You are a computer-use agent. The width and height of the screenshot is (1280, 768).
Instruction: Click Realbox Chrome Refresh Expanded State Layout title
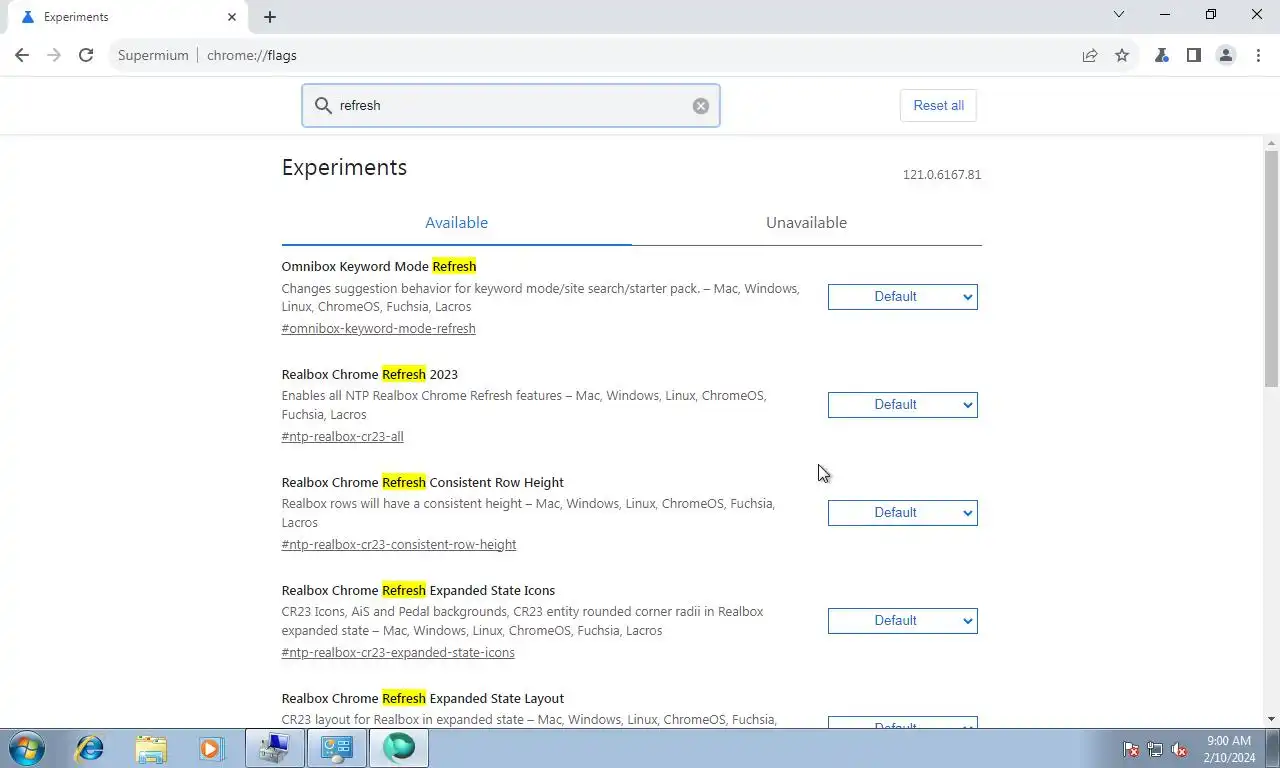pos(422,699)
